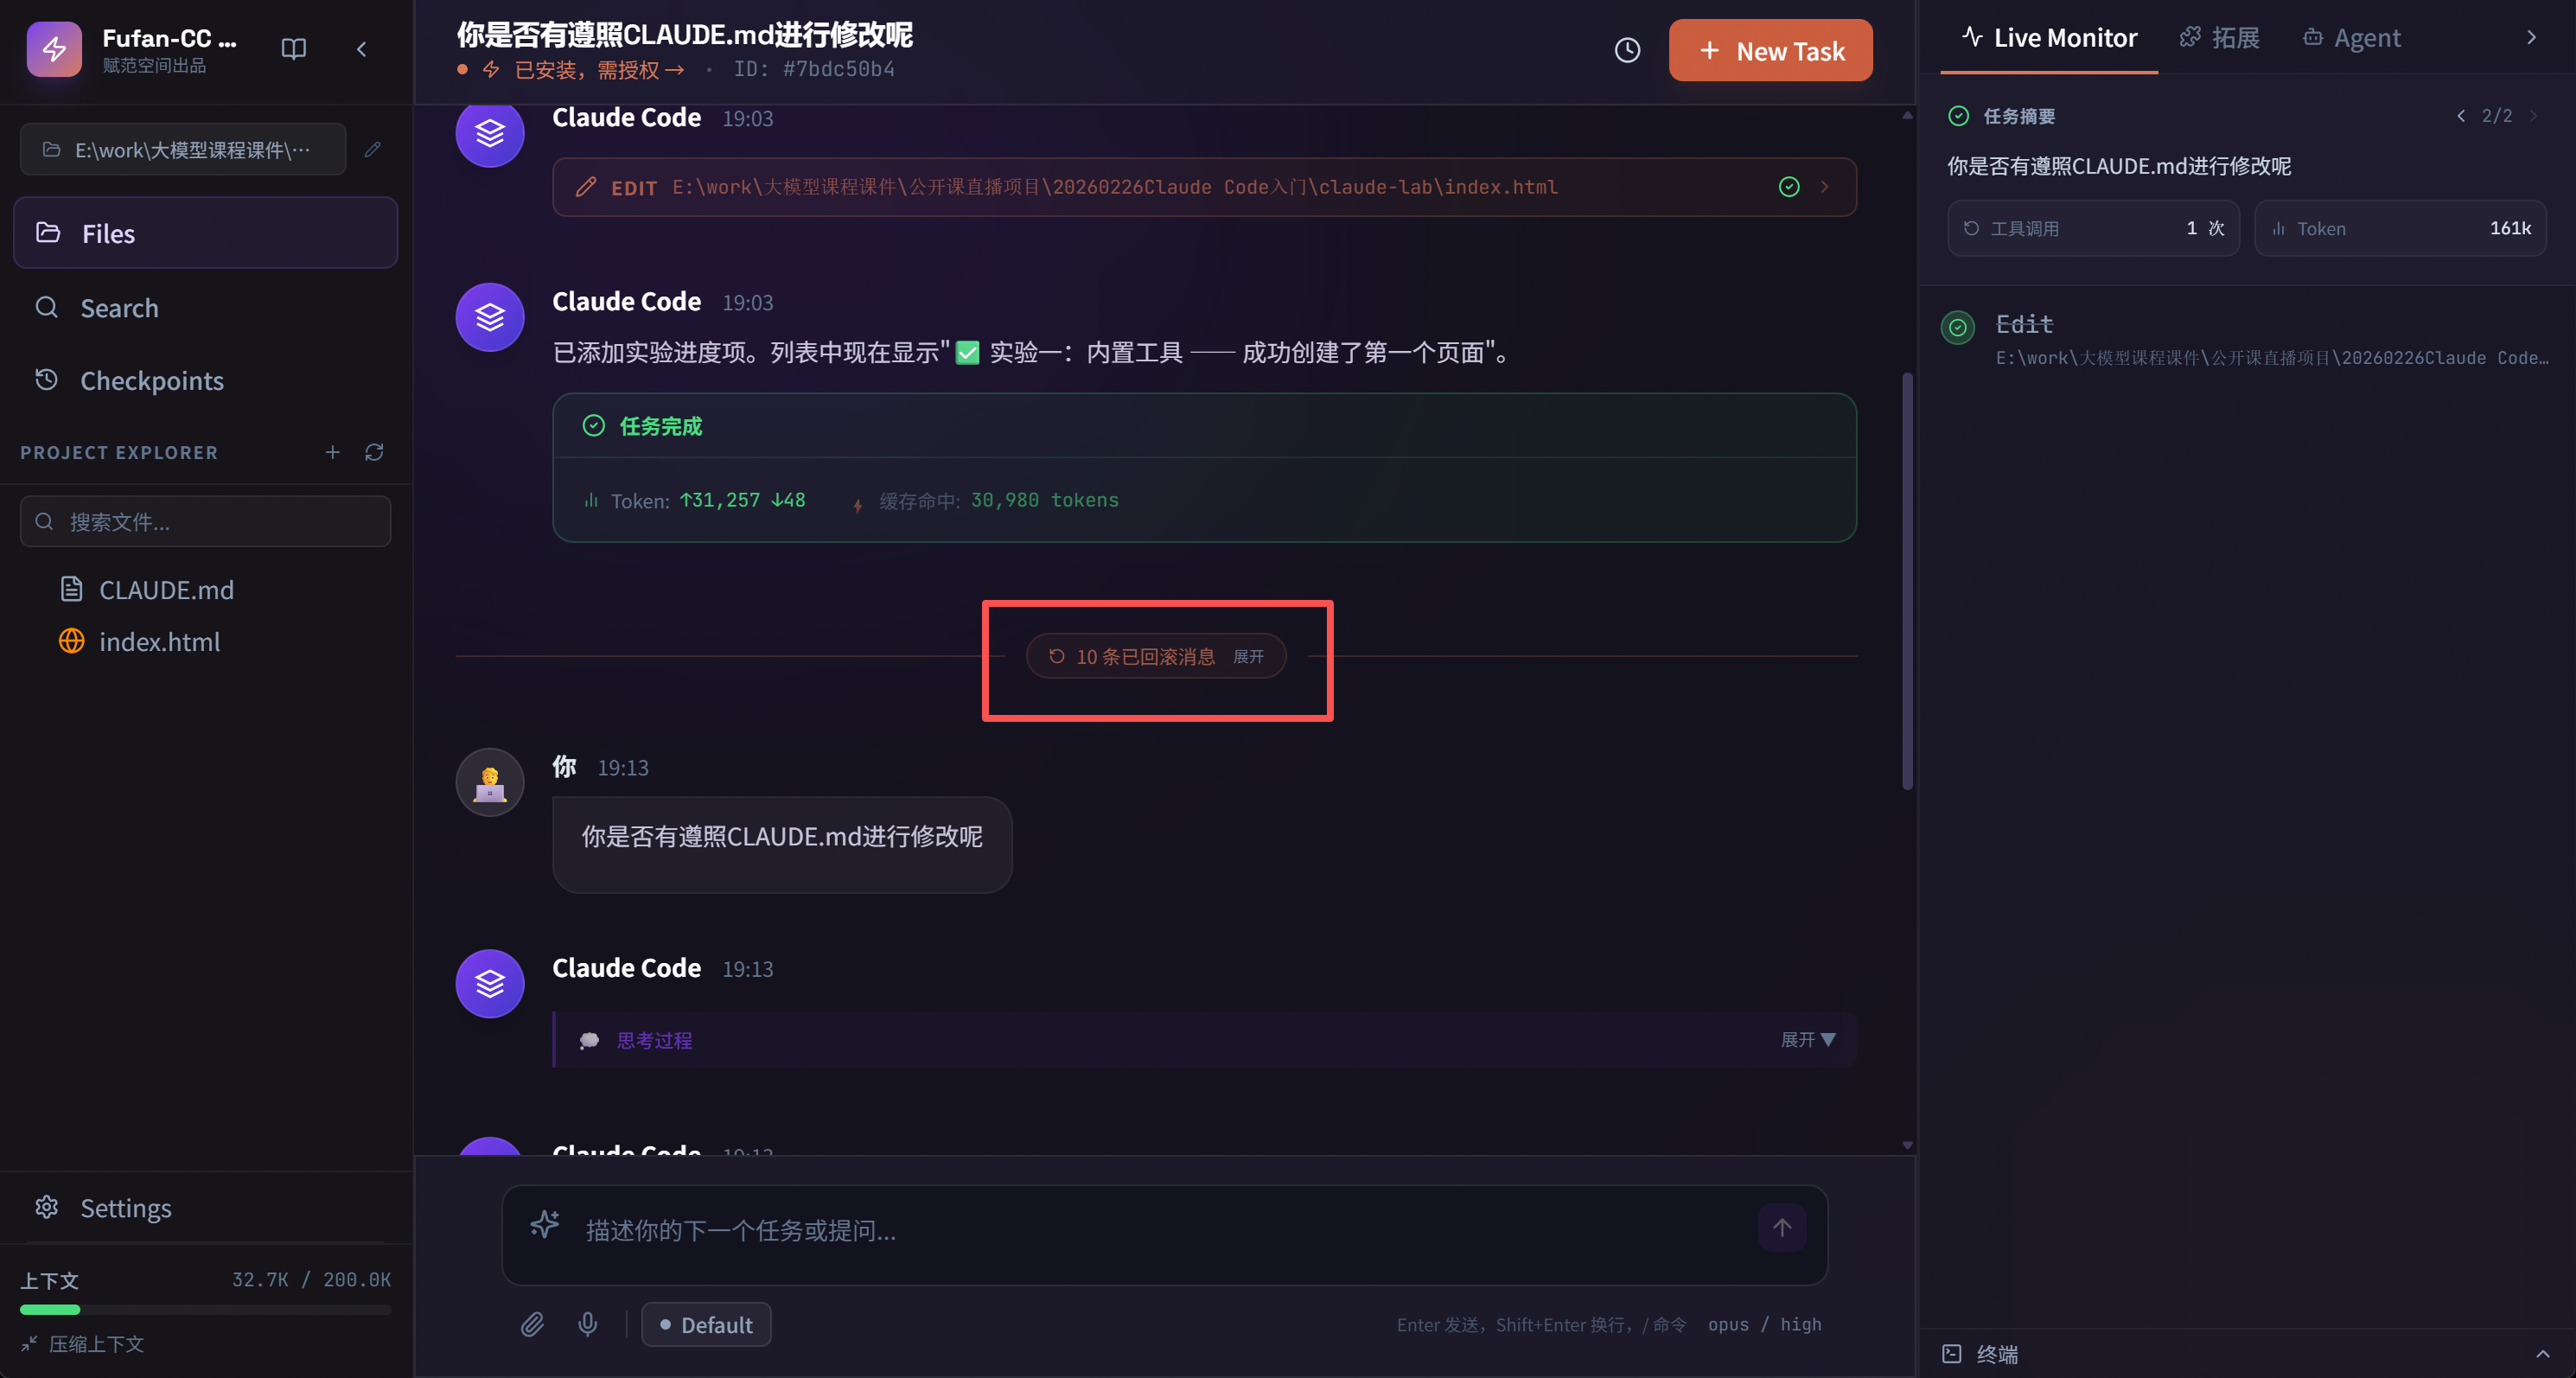2576x1378 pixels.
Task: Expand the EDIT index.html tool row
Action: (1204, 187)
